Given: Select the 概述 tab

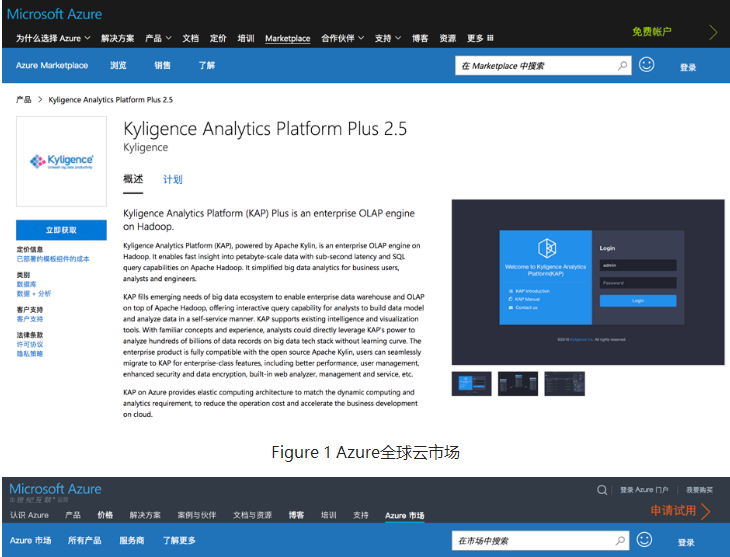Looking at the screenshot, I should tap(133, 179).
